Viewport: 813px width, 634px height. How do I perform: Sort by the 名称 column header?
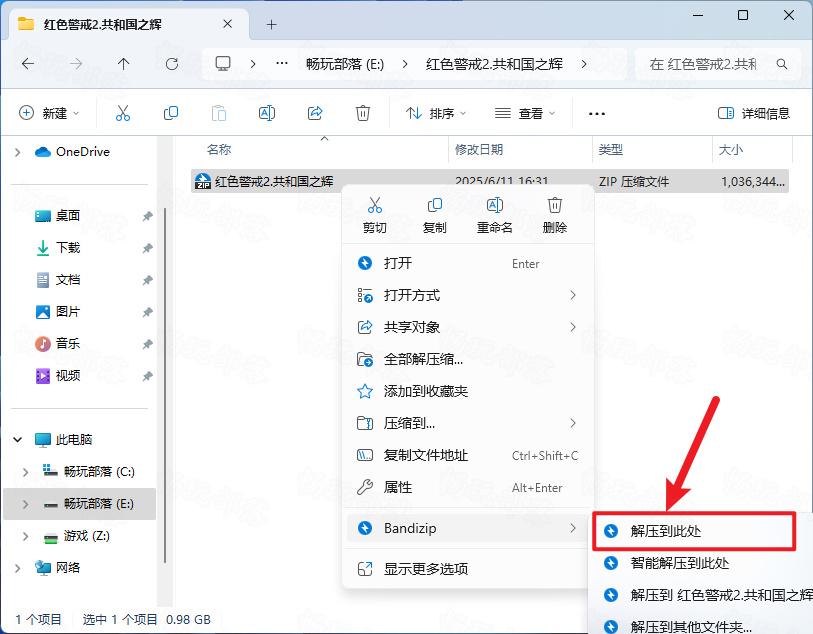tap(218, 150)
